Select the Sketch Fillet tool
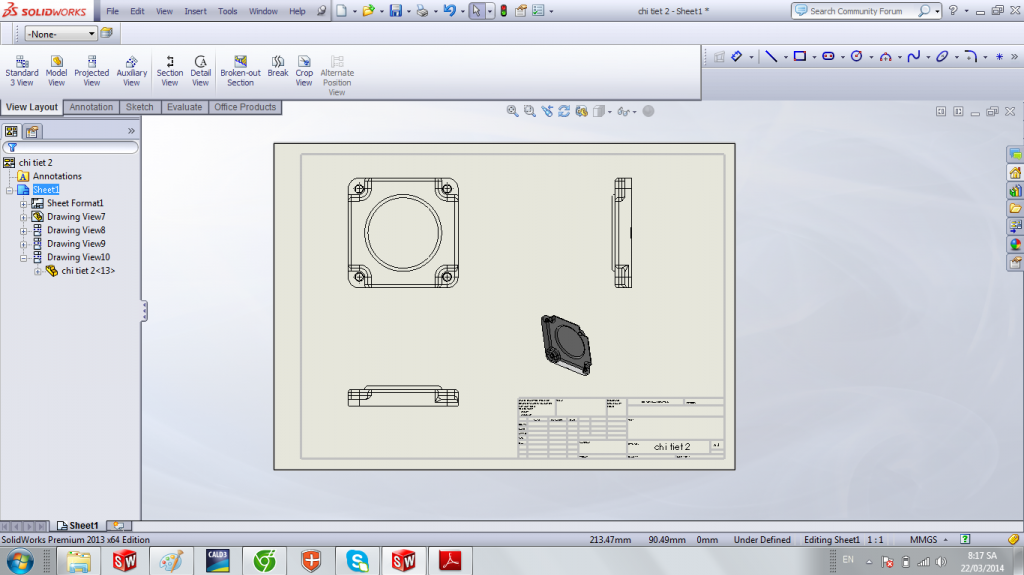The width and height of the screenshot is (1024, 575). tap(971, 56)
